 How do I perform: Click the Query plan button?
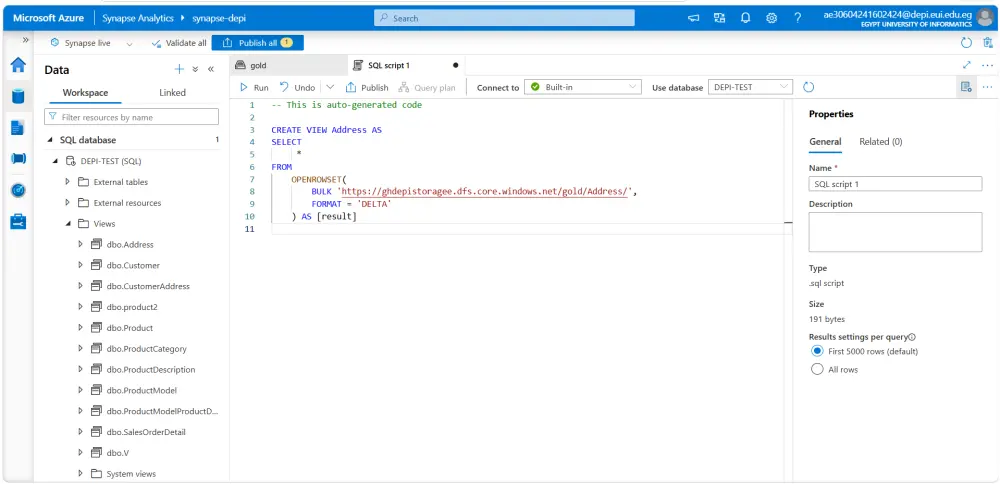(427, 87)
